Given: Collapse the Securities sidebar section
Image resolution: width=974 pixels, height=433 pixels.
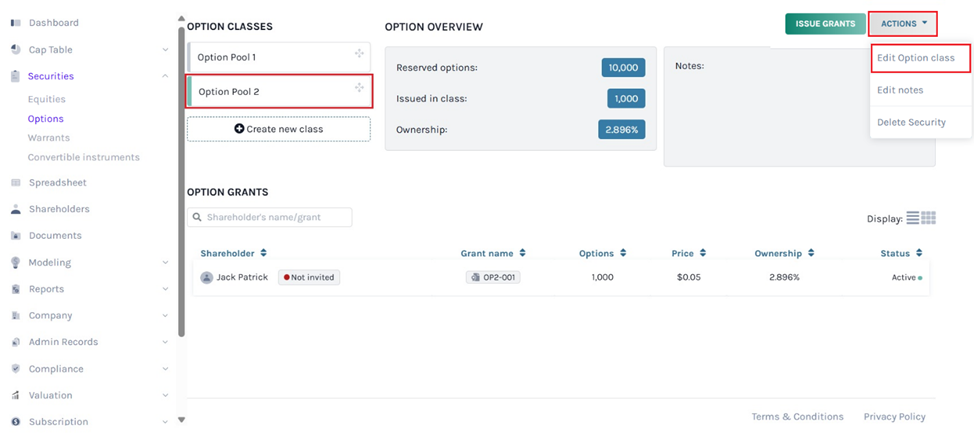Looking at the screenshot, I should coord(165,76).
